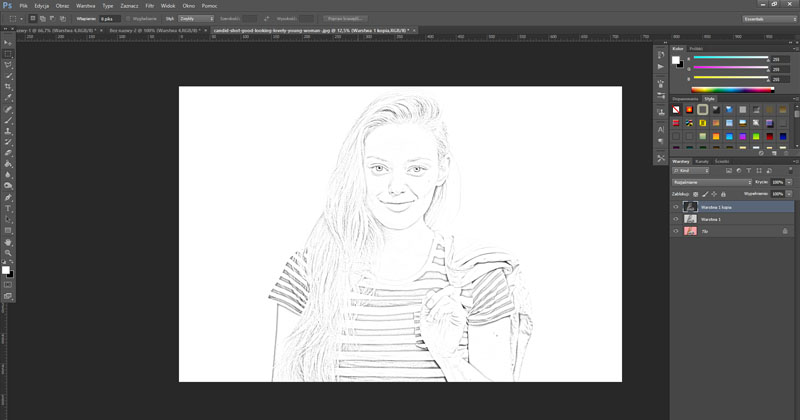This screenshot has width=800, height=420.
Task: Select the Clone Stamp tool
Action: point(9,130)
